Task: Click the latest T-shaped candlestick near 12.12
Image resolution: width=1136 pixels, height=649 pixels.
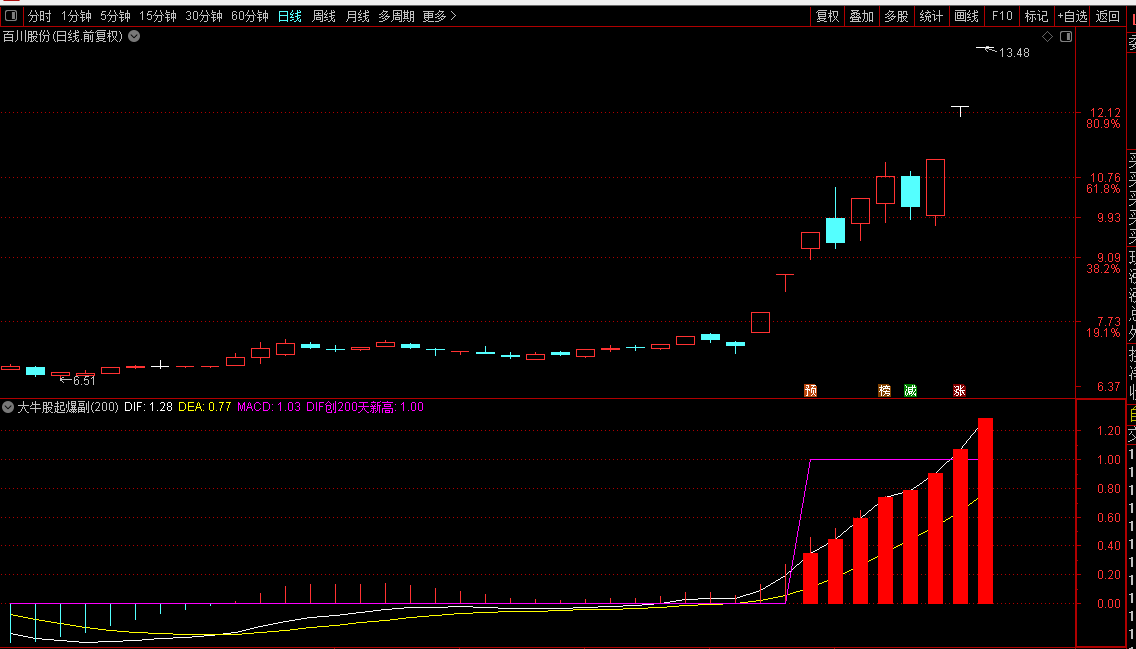Action: click(960, 111)
